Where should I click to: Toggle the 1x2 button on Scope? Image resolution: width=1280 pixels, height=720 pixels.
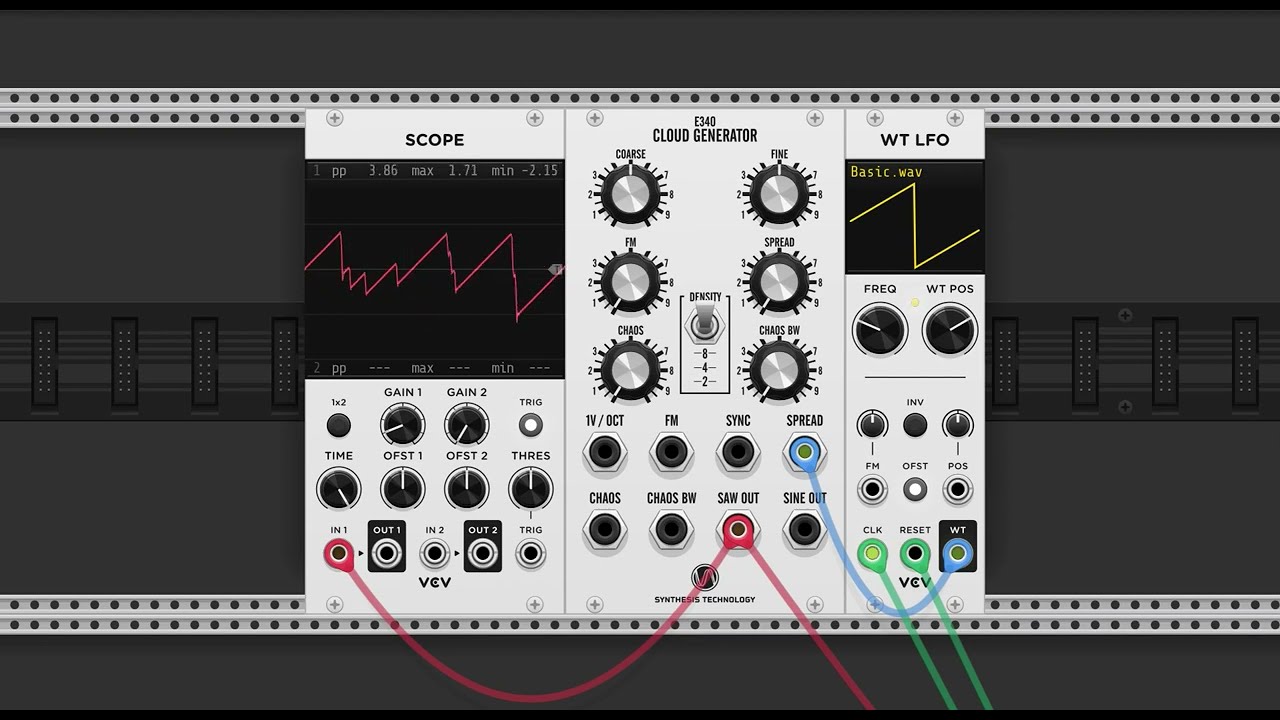pos(339,425)
